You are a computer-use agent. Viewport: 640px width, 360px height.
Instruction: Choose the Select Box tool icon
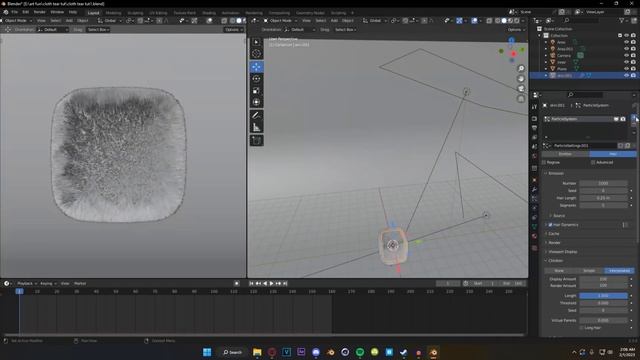coord(256,42)
